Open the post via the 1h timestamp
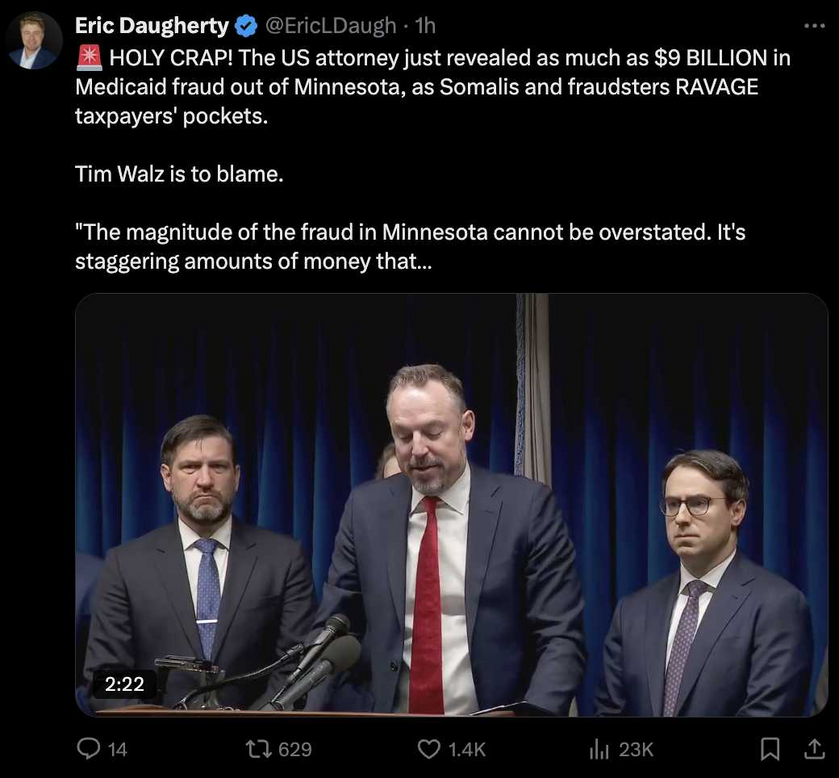 pos(425,26)
